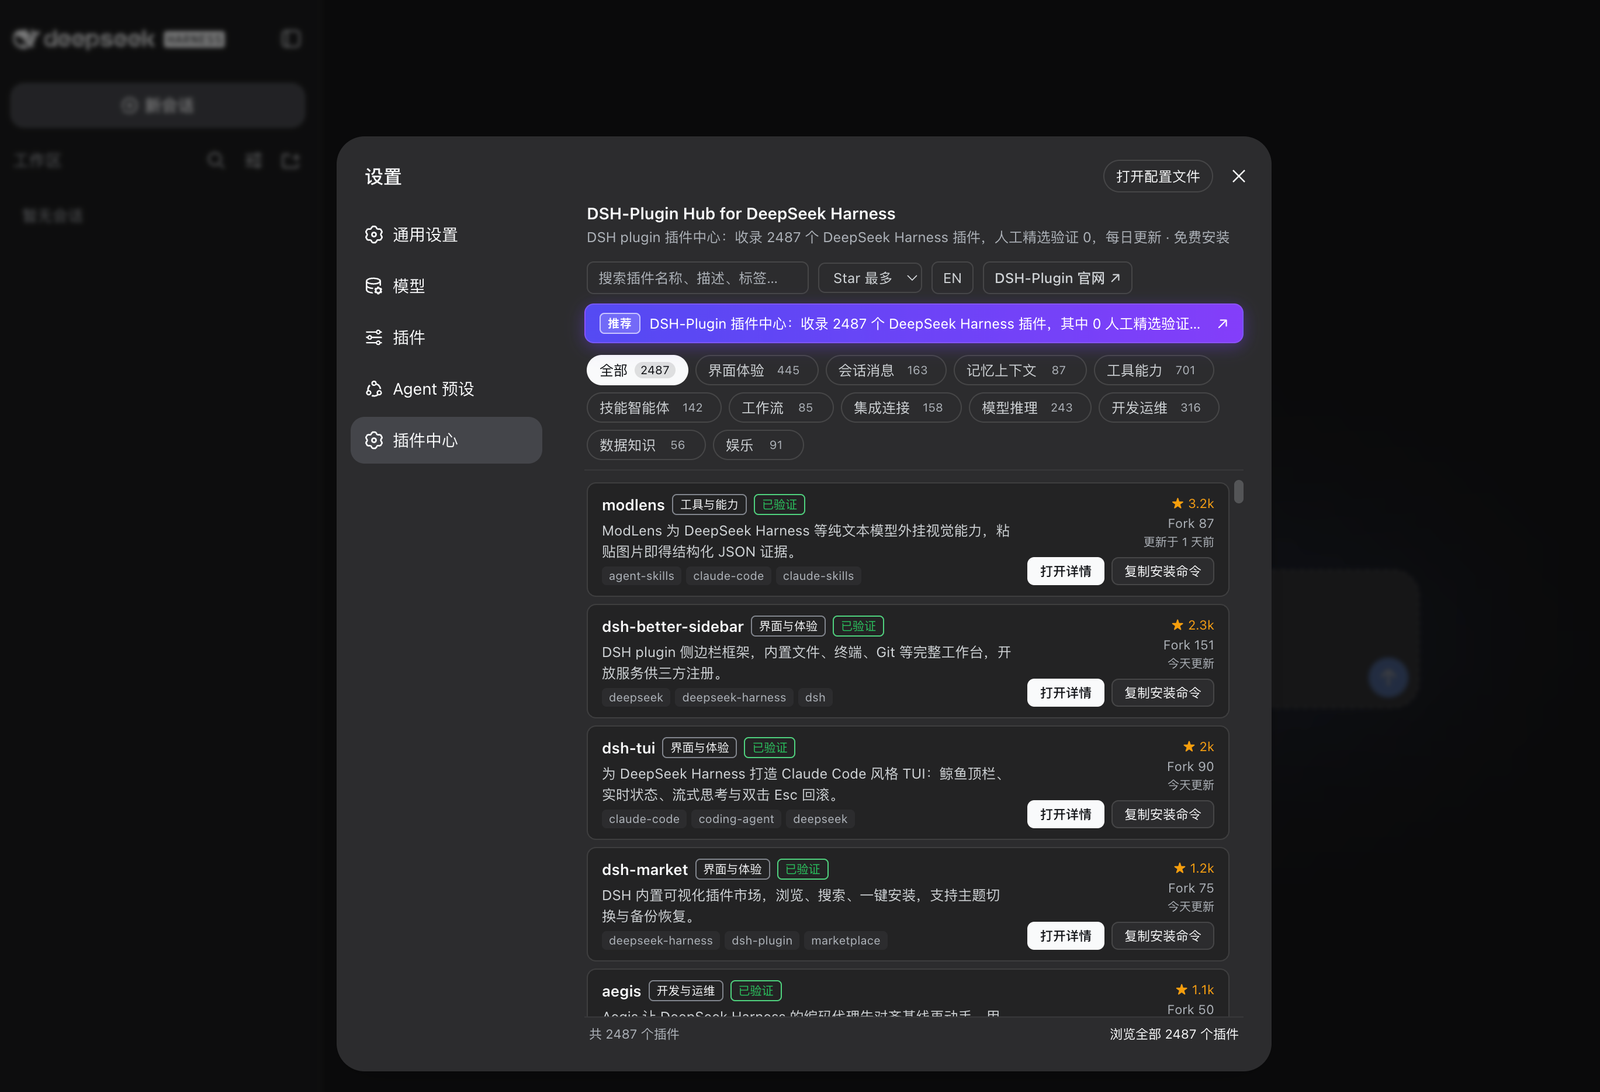Click the claude-skills tag on modlens
The image size is (1600, 1092).
pos(818,576)
